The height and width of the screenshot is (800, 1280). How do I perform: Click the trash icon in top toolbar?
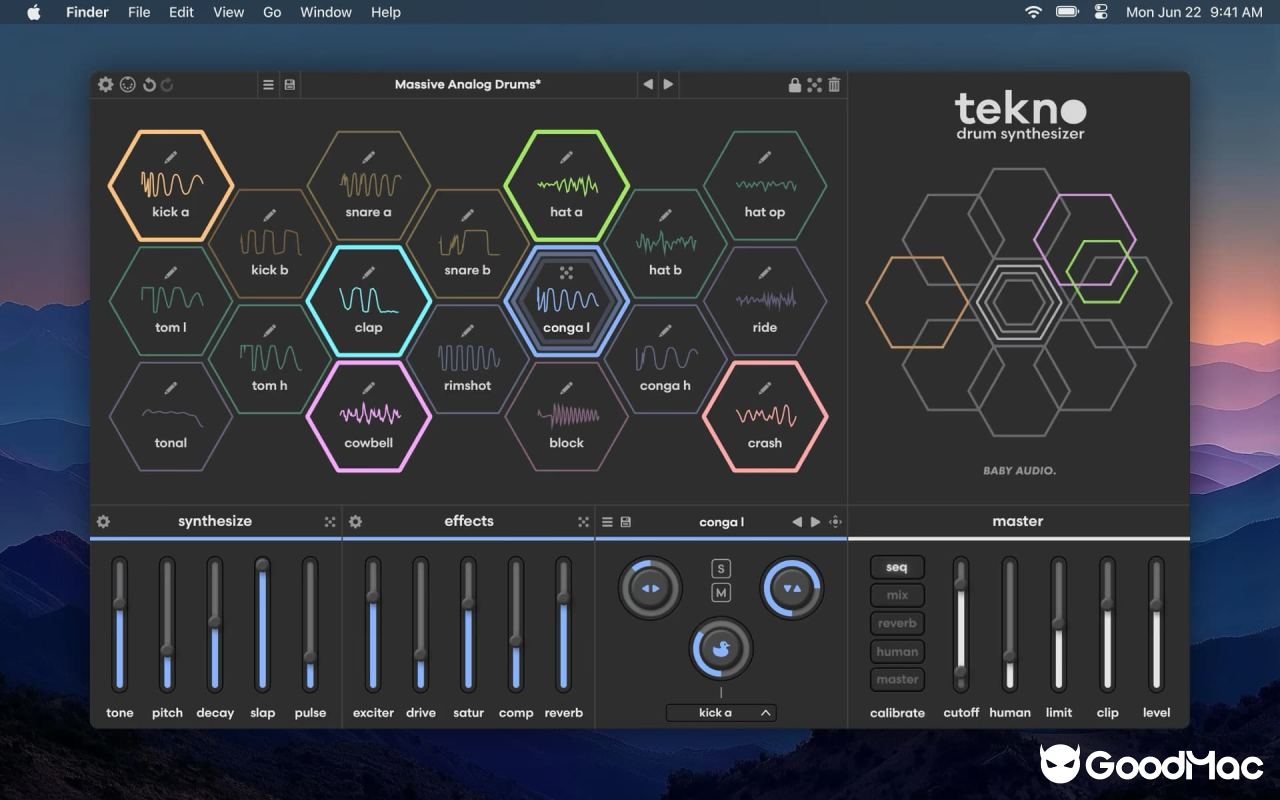click(x=834, y=85)
